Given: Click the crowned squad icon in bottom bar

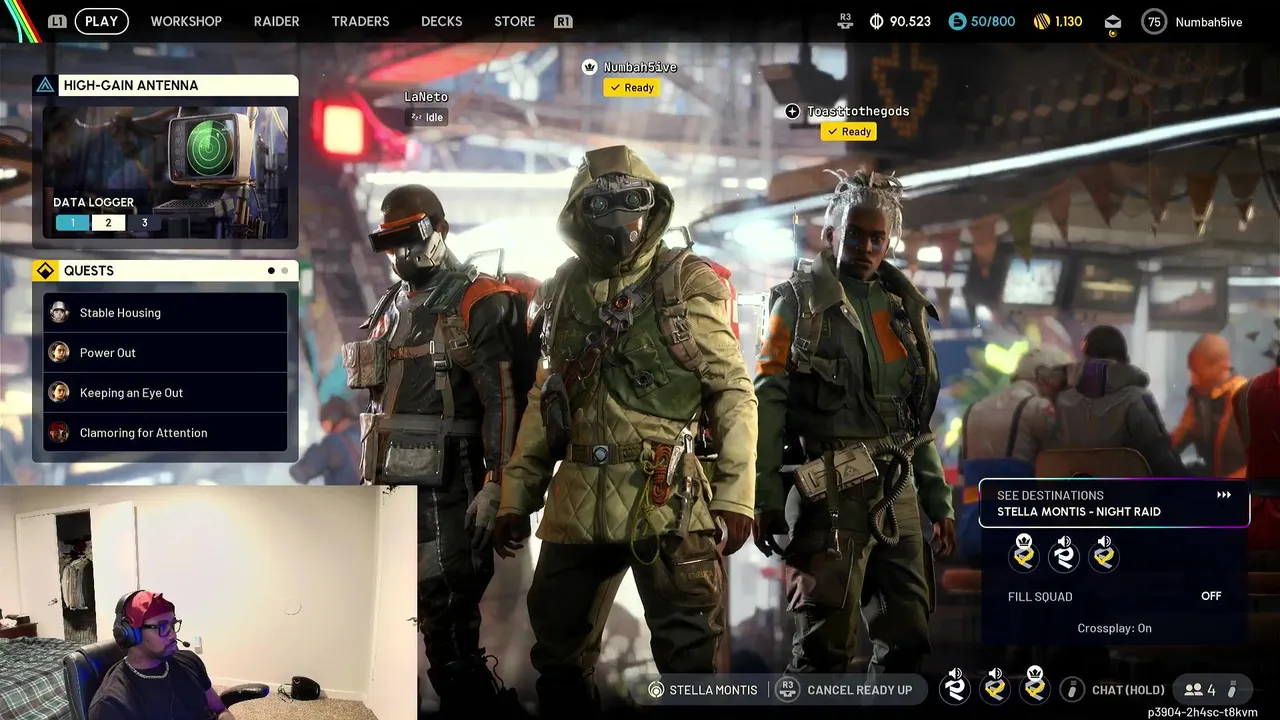Looking at the screenshot, I should coord(1035,686).
